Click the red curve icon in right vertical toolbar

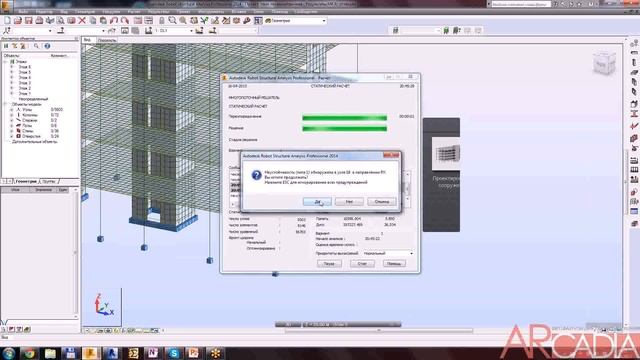(x=634, y=126)
